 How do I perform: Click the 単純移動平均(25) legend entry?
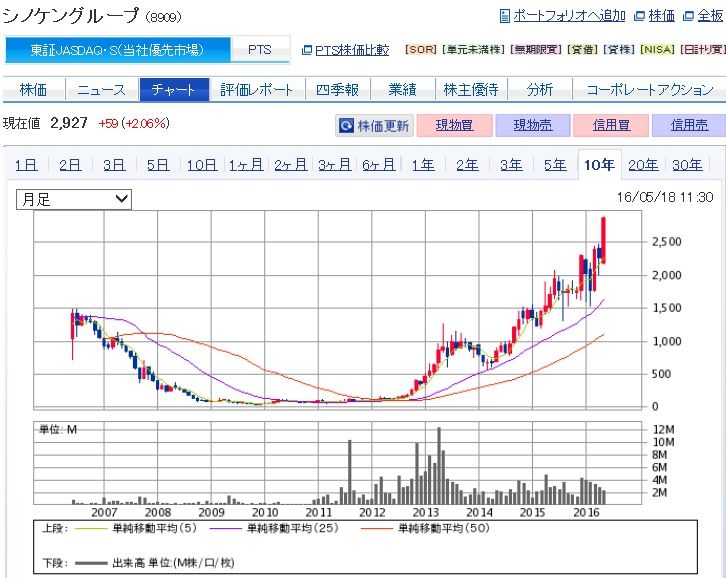(274, 528)
